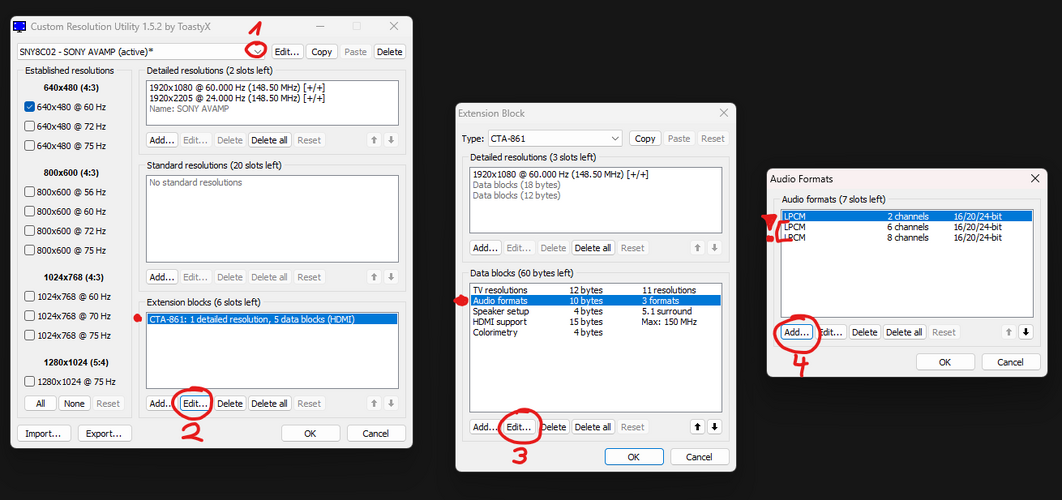1062x500 pixels.
Task: Click Add in Audio Formats dialog
Action: coord(796,332)
